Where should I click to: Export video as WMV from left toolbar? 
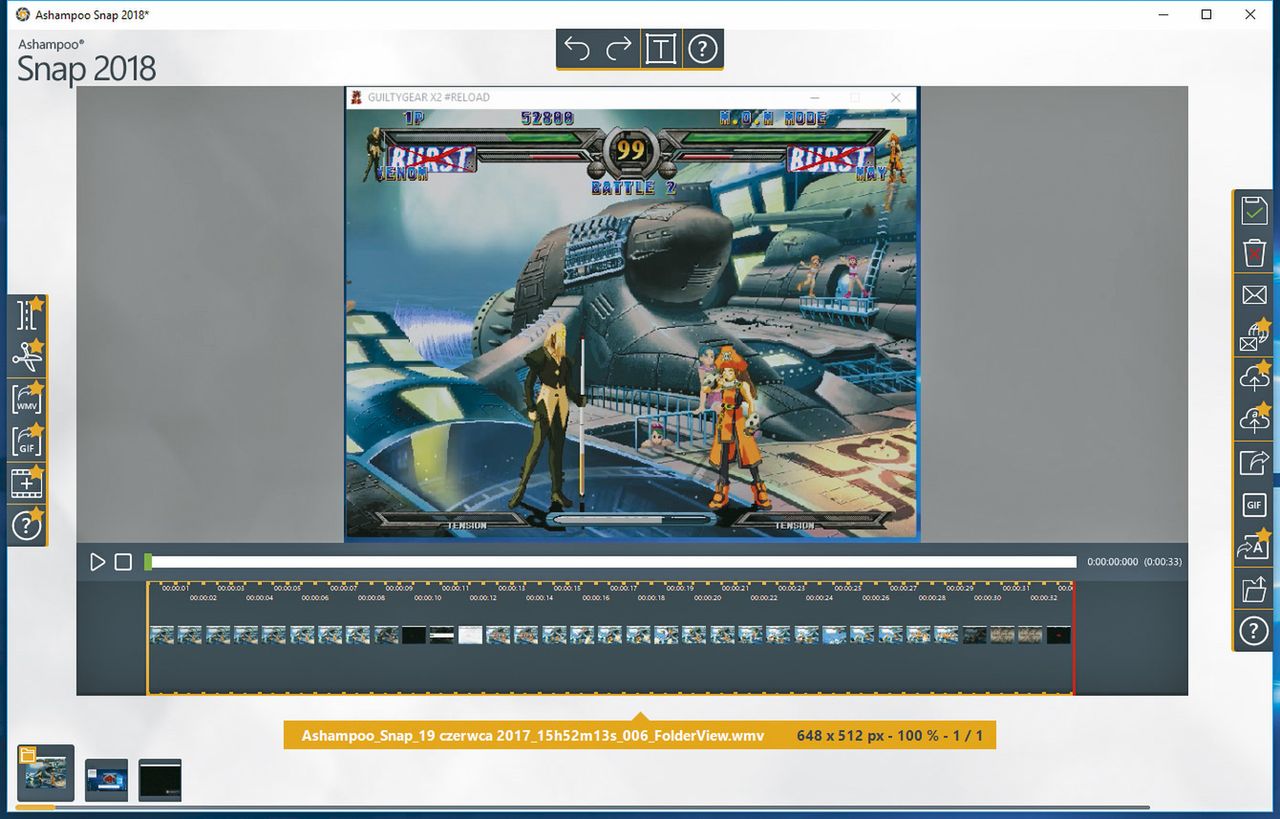[27, 399]
